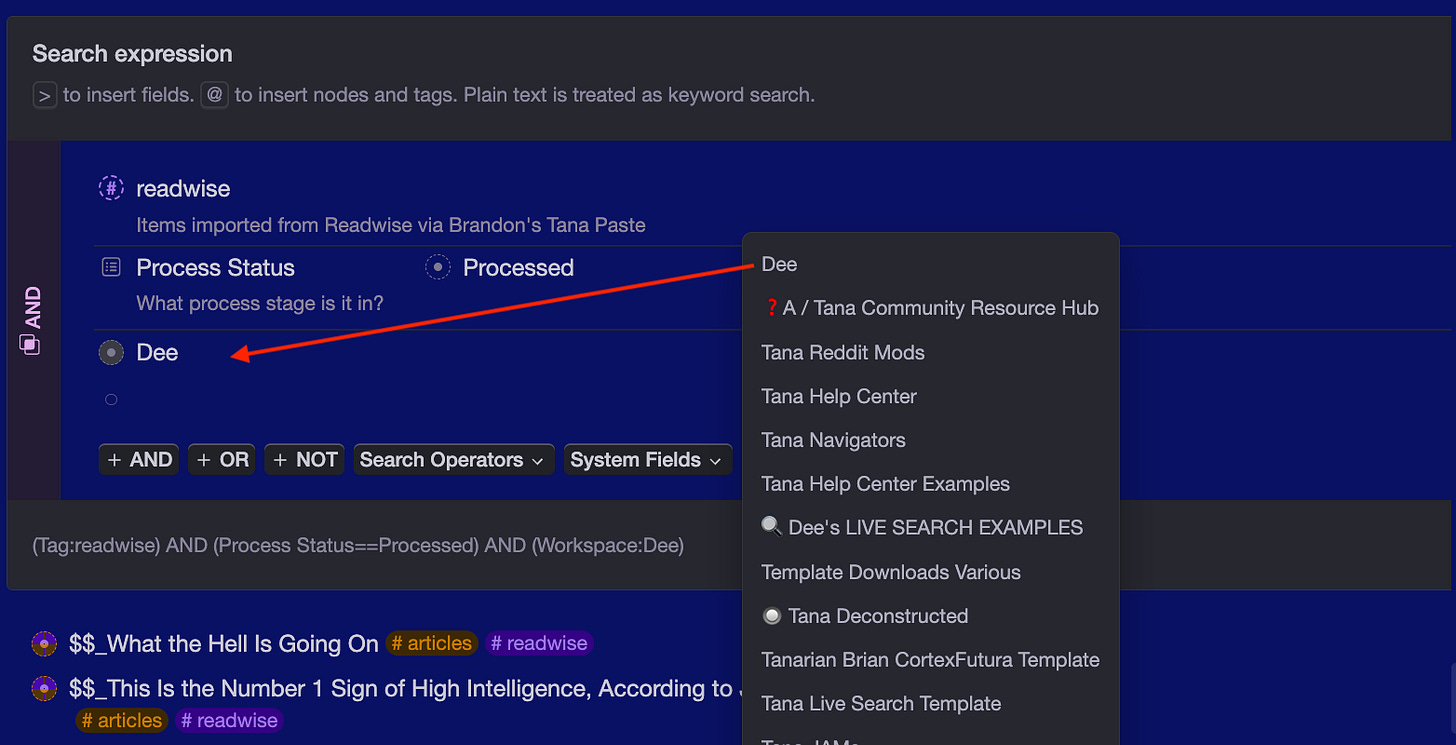Screen dimensions: 1456x745
Task: Select A / Tana Community Resource Hub
Action: point(930,308)
